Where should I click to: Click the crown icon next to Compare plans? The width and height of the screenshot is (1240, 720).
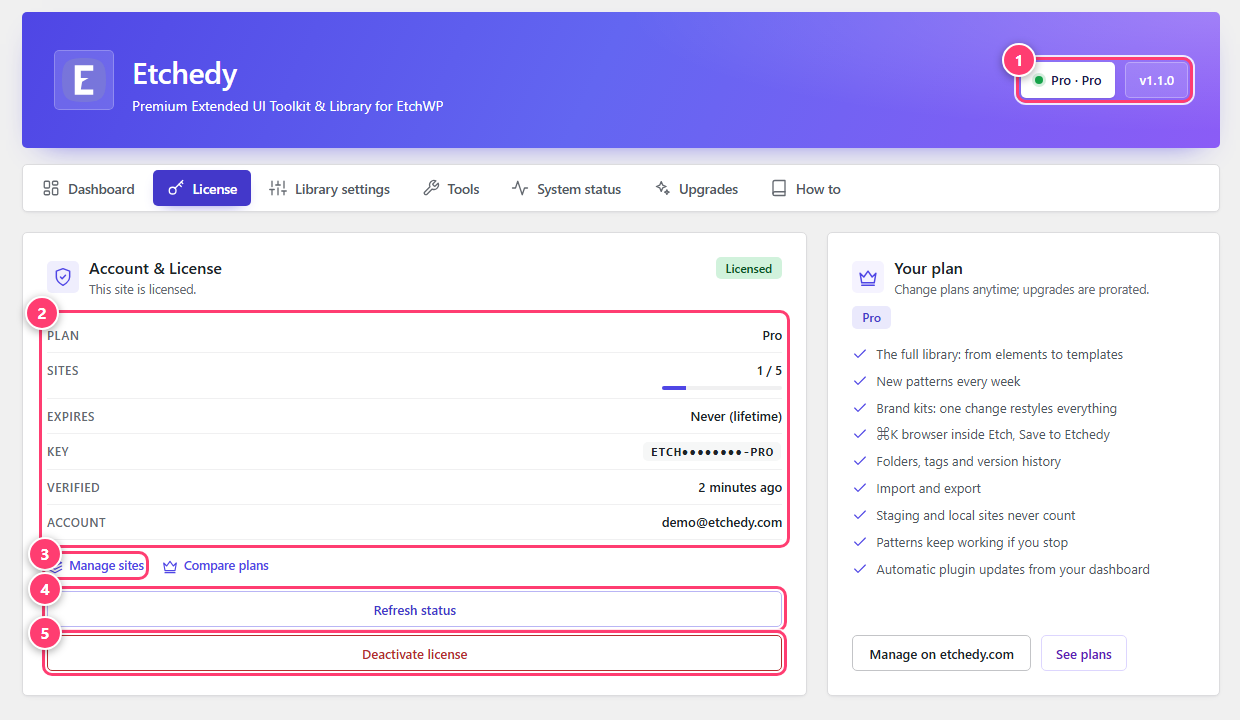pyautogui.click(x=170, y=566)
